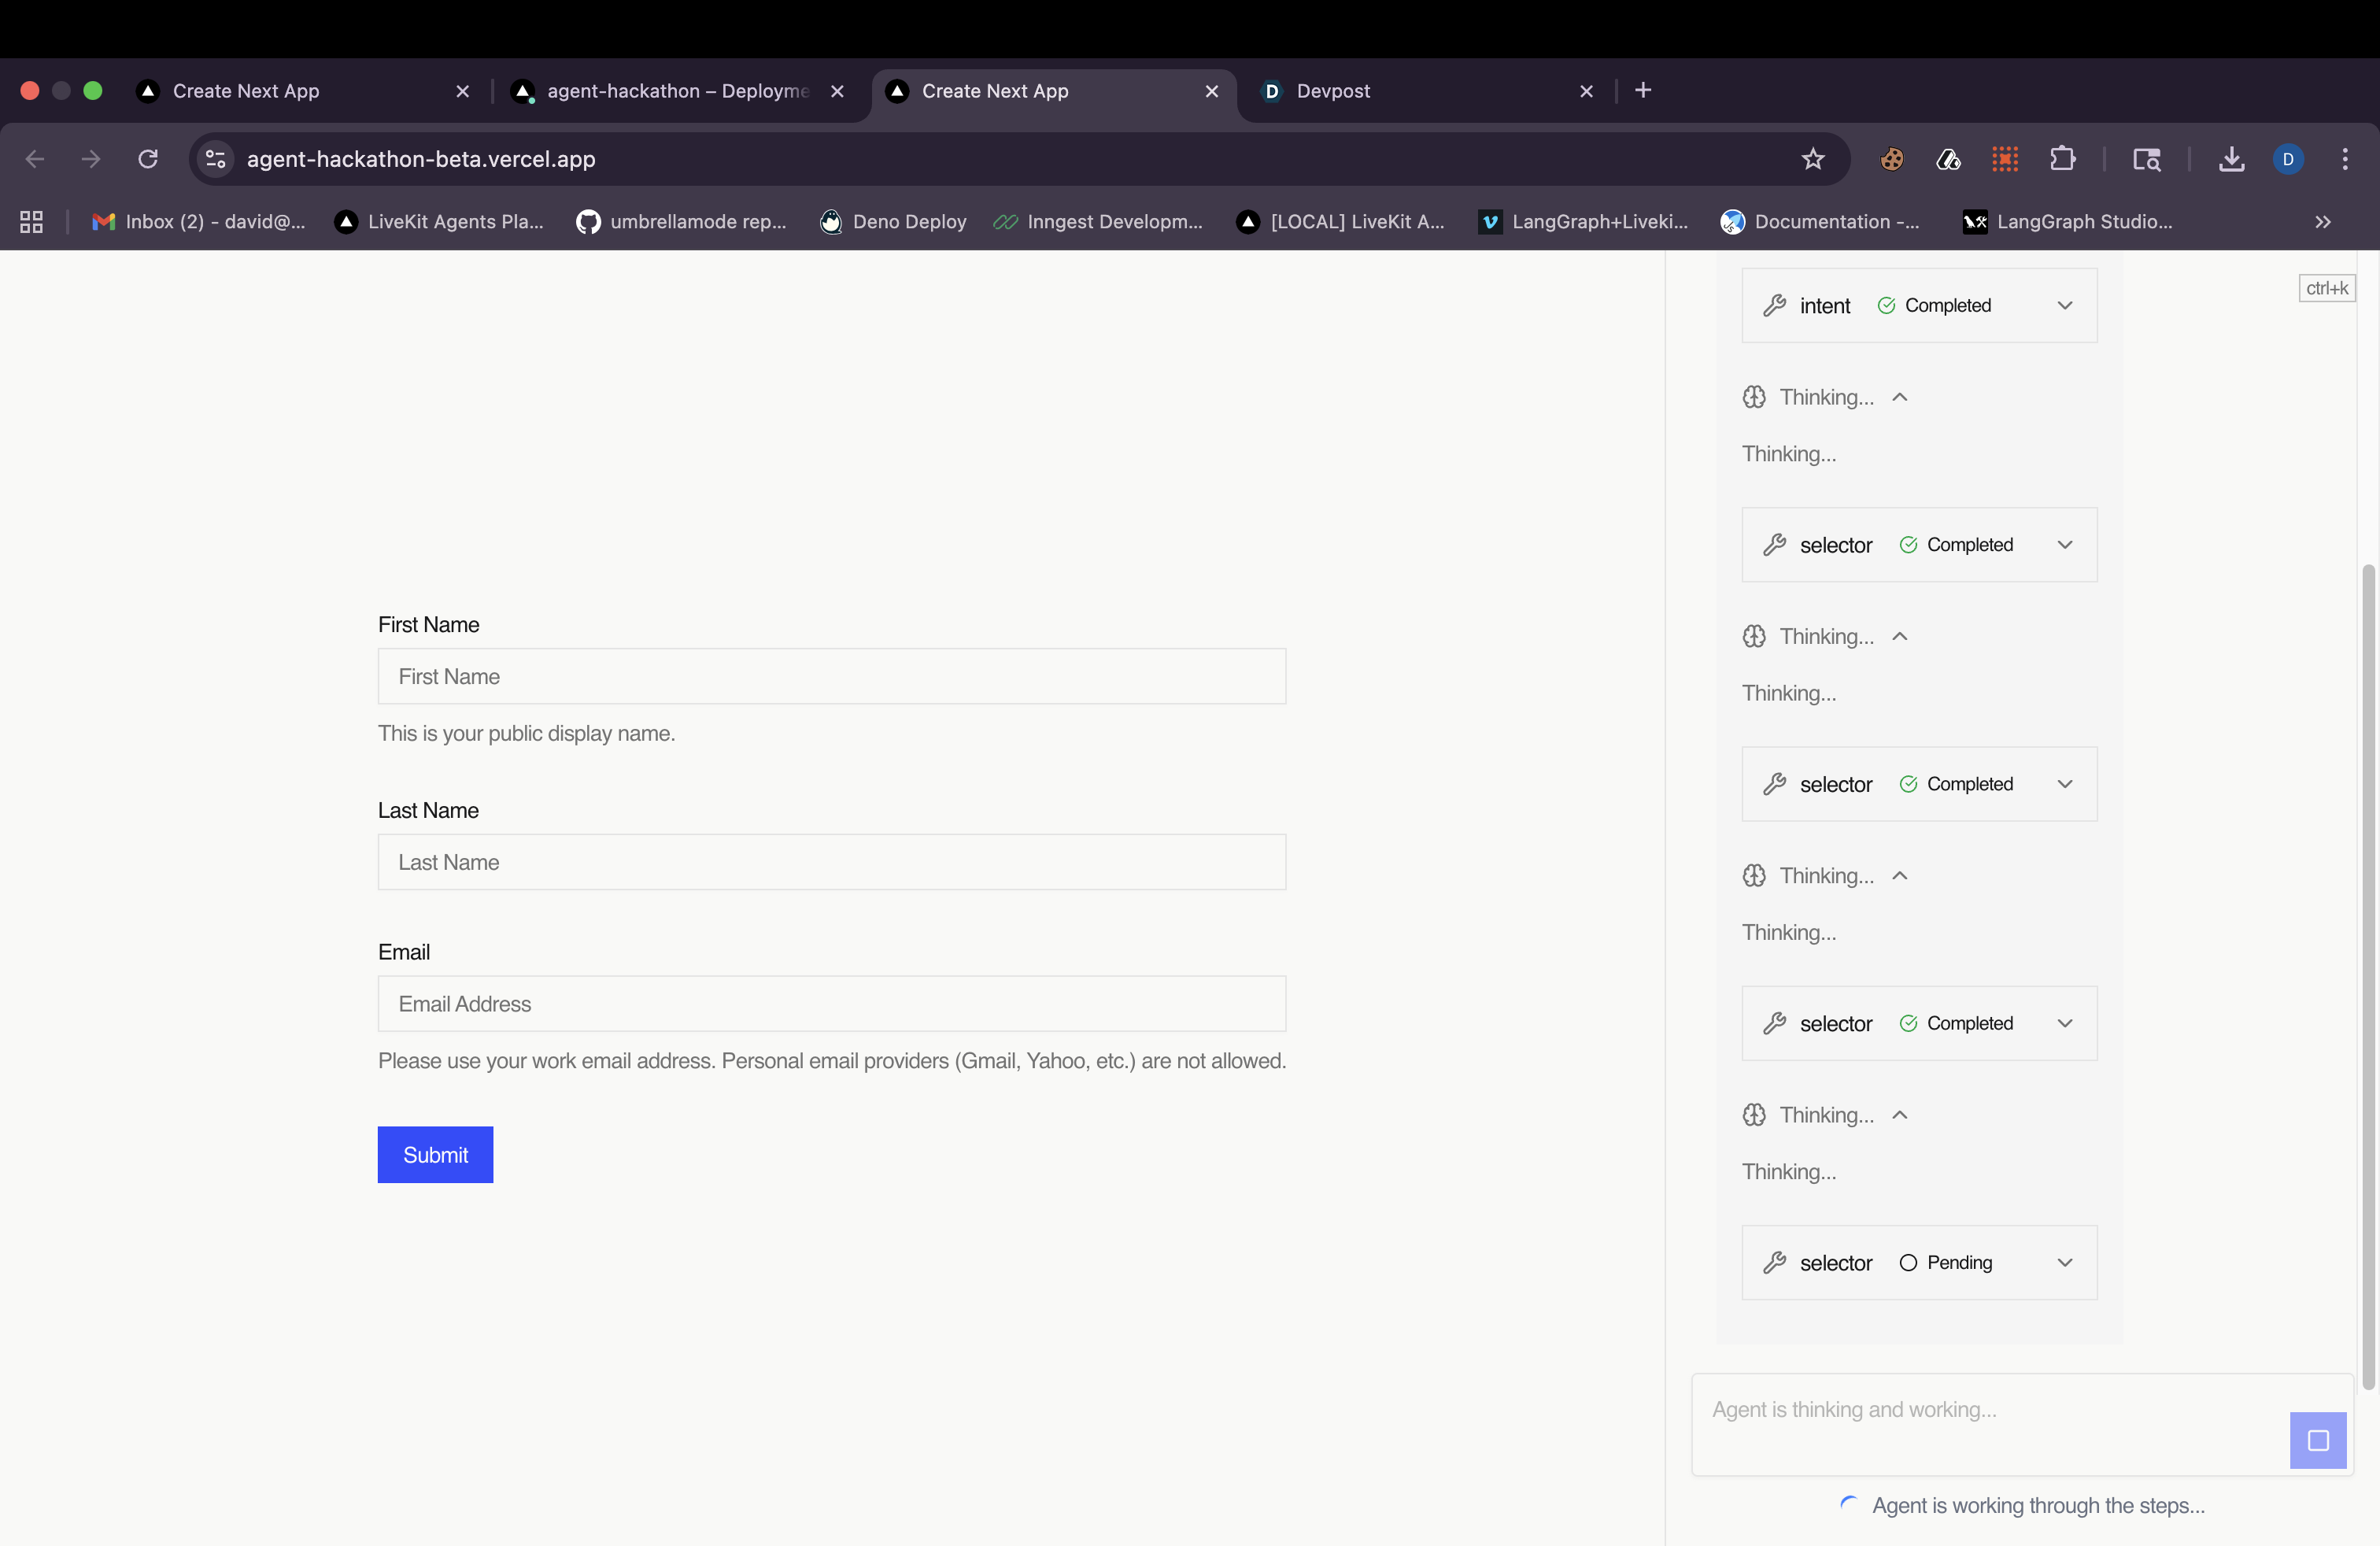Open the browser extensions puzzle icon
The image size is (2380, 1546).
coord(2062,159)
